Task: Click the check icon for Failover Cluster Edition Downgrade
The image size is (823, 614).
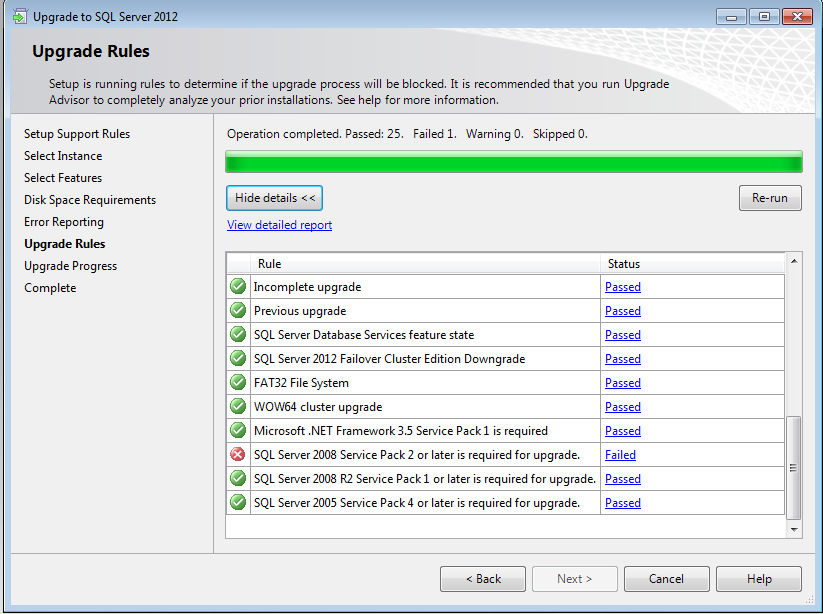Action: (x=238, y=358)
